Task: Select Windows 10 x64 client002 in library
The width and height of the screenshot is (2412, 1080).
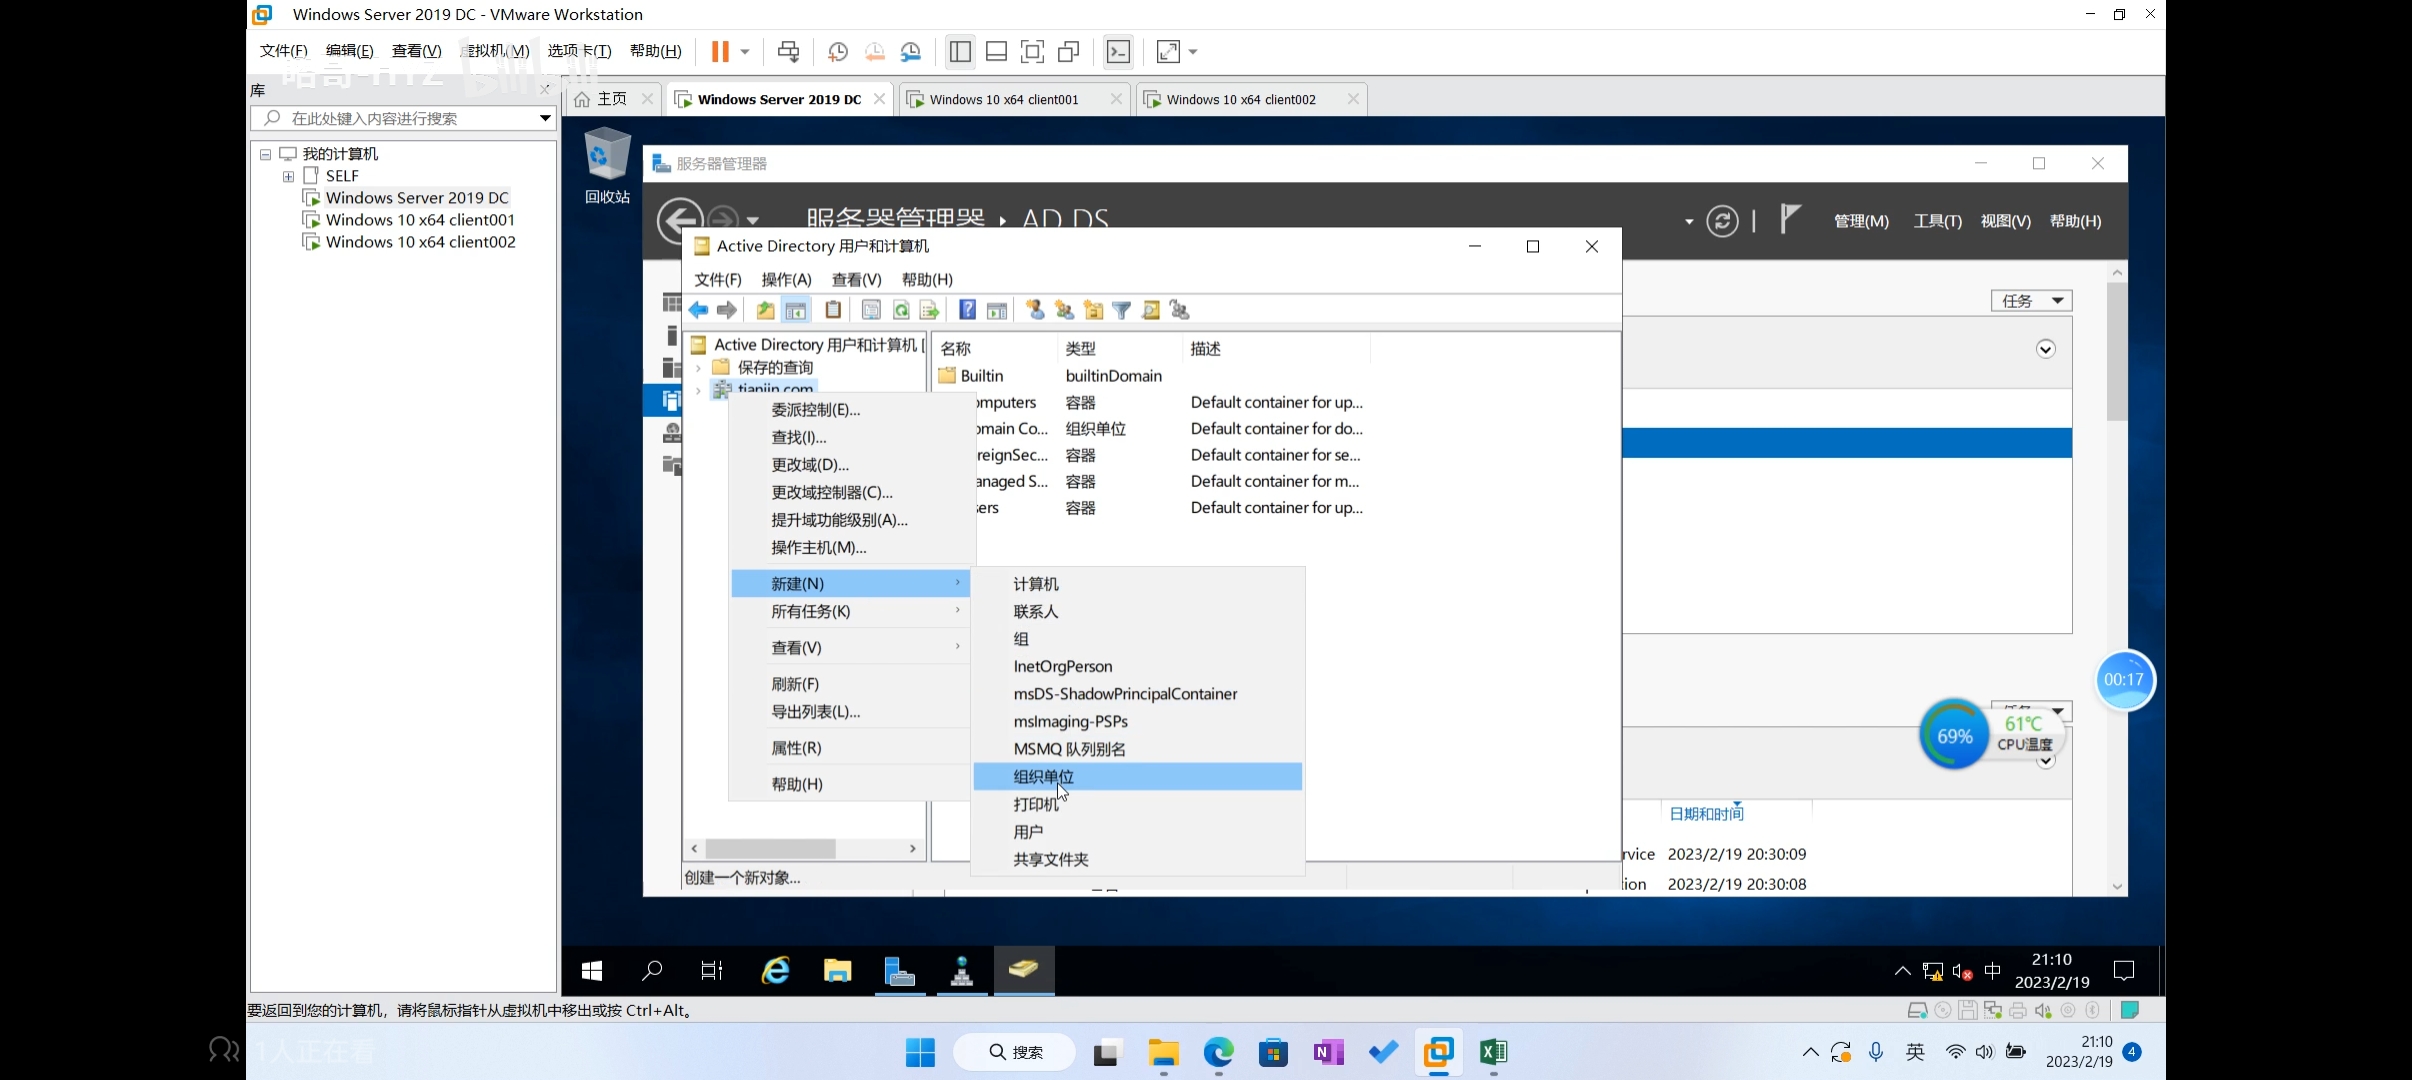Action: pyautogui.click(x=420, y=242)
